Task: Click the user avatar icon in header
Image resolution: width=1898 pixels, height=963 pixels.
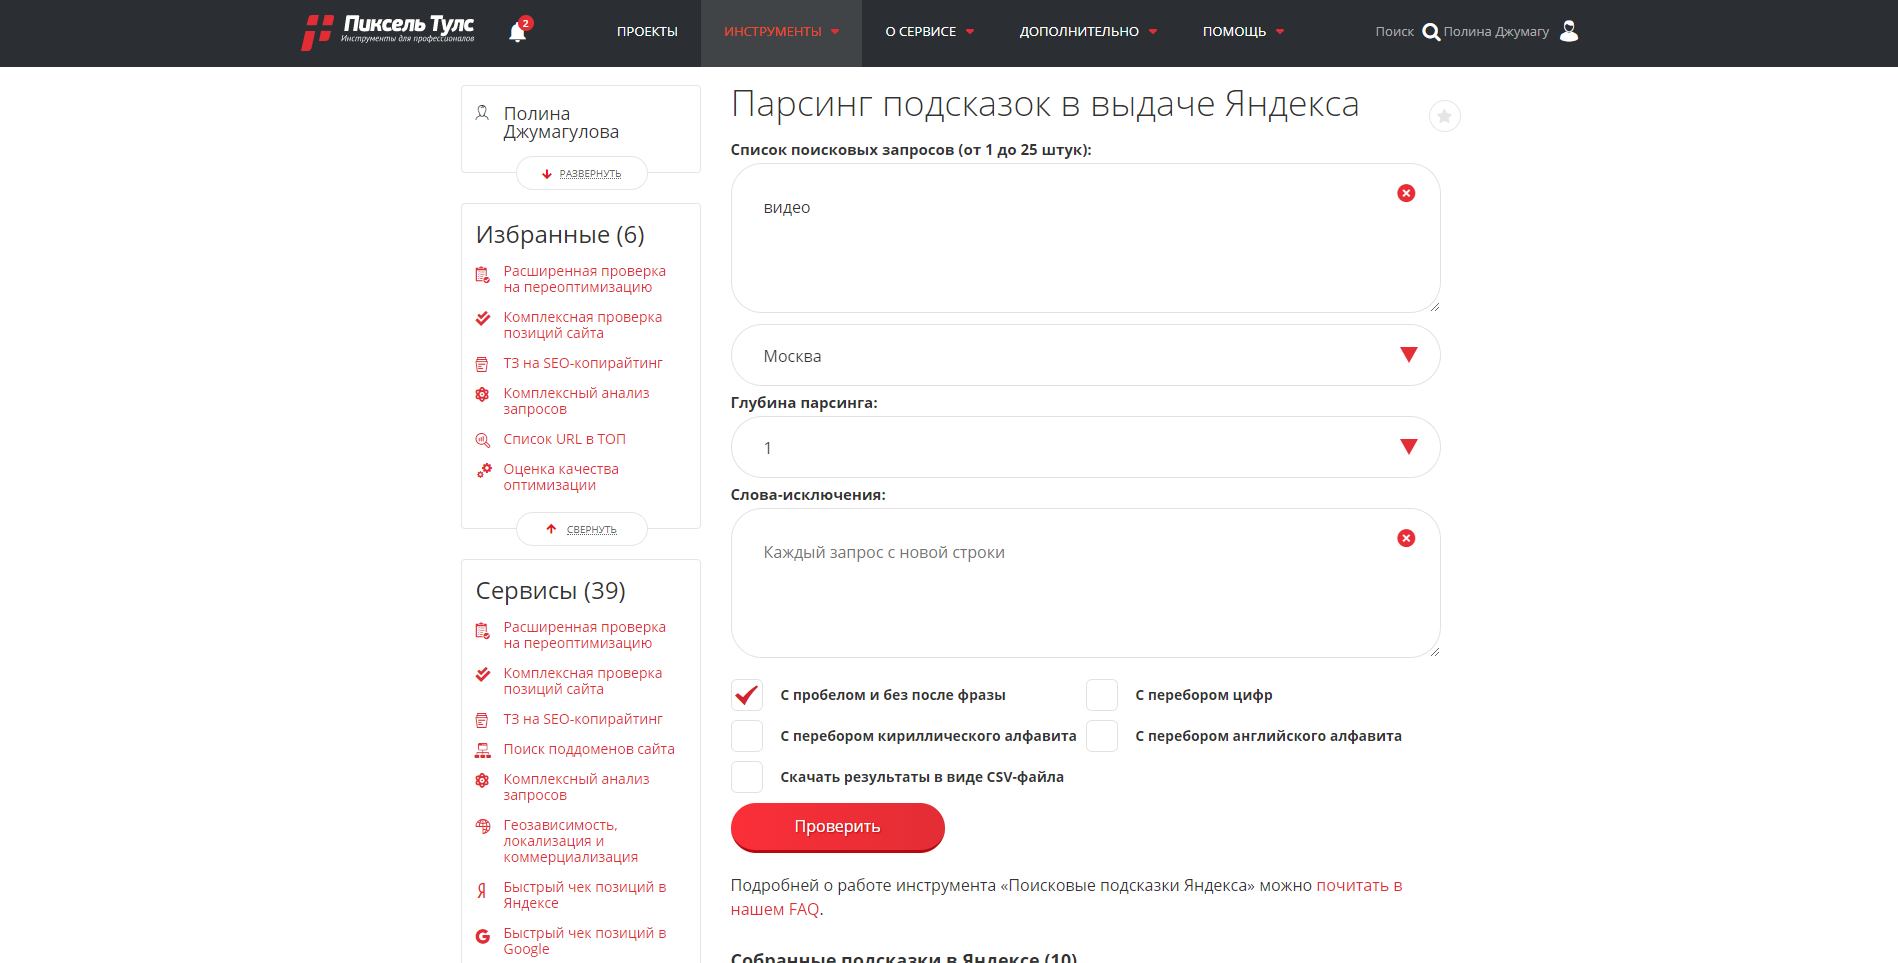Action: point(1569,31)
